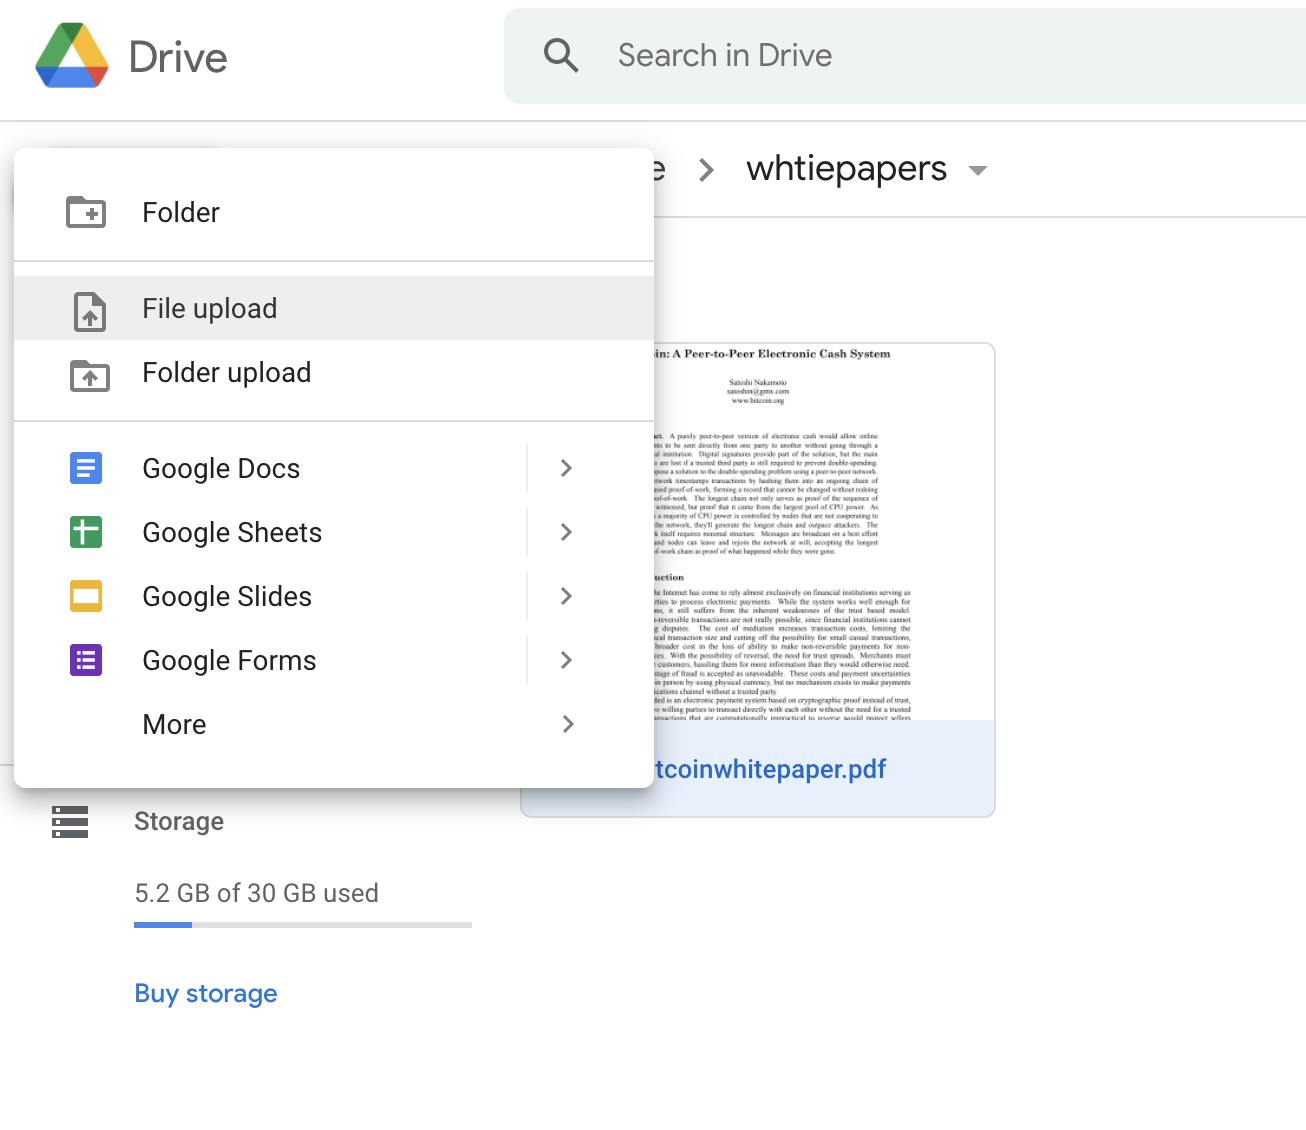The width and height of the screenshot is (1306, 1130).
Task: Select Folder from the new menu
Action: point(334,212)
